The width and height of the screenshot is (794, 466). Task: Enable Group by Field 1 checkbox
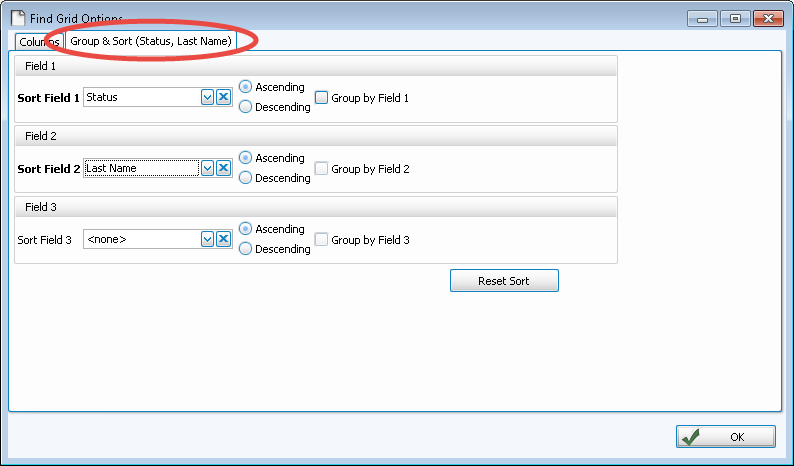point(322,98)
